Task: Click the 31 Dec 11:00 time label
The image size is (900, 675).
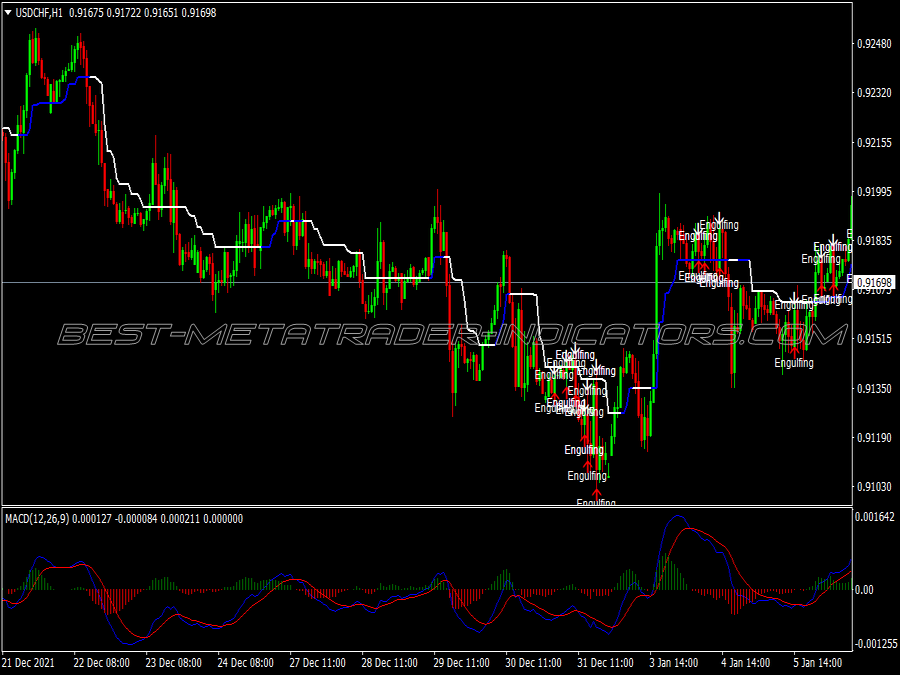Action: click(606, 662)
